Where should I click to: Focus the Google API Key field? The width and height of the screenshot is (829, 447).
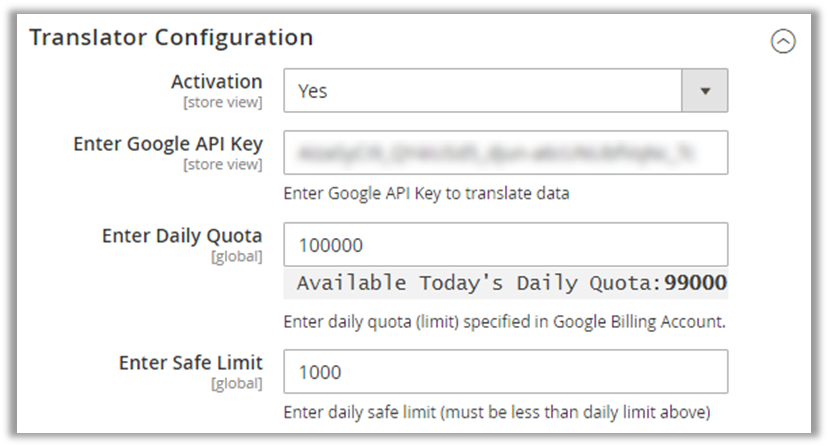coord(505,153)
